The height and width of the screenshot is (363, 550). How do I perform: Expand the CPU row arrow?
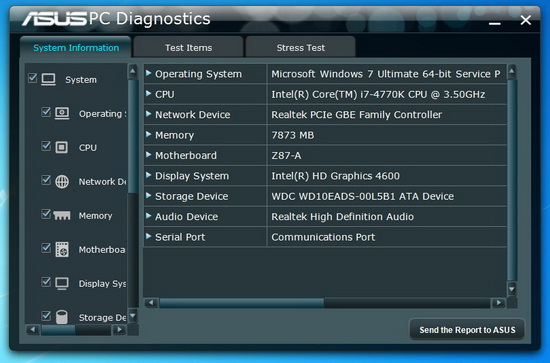click(x=148, y=93)
